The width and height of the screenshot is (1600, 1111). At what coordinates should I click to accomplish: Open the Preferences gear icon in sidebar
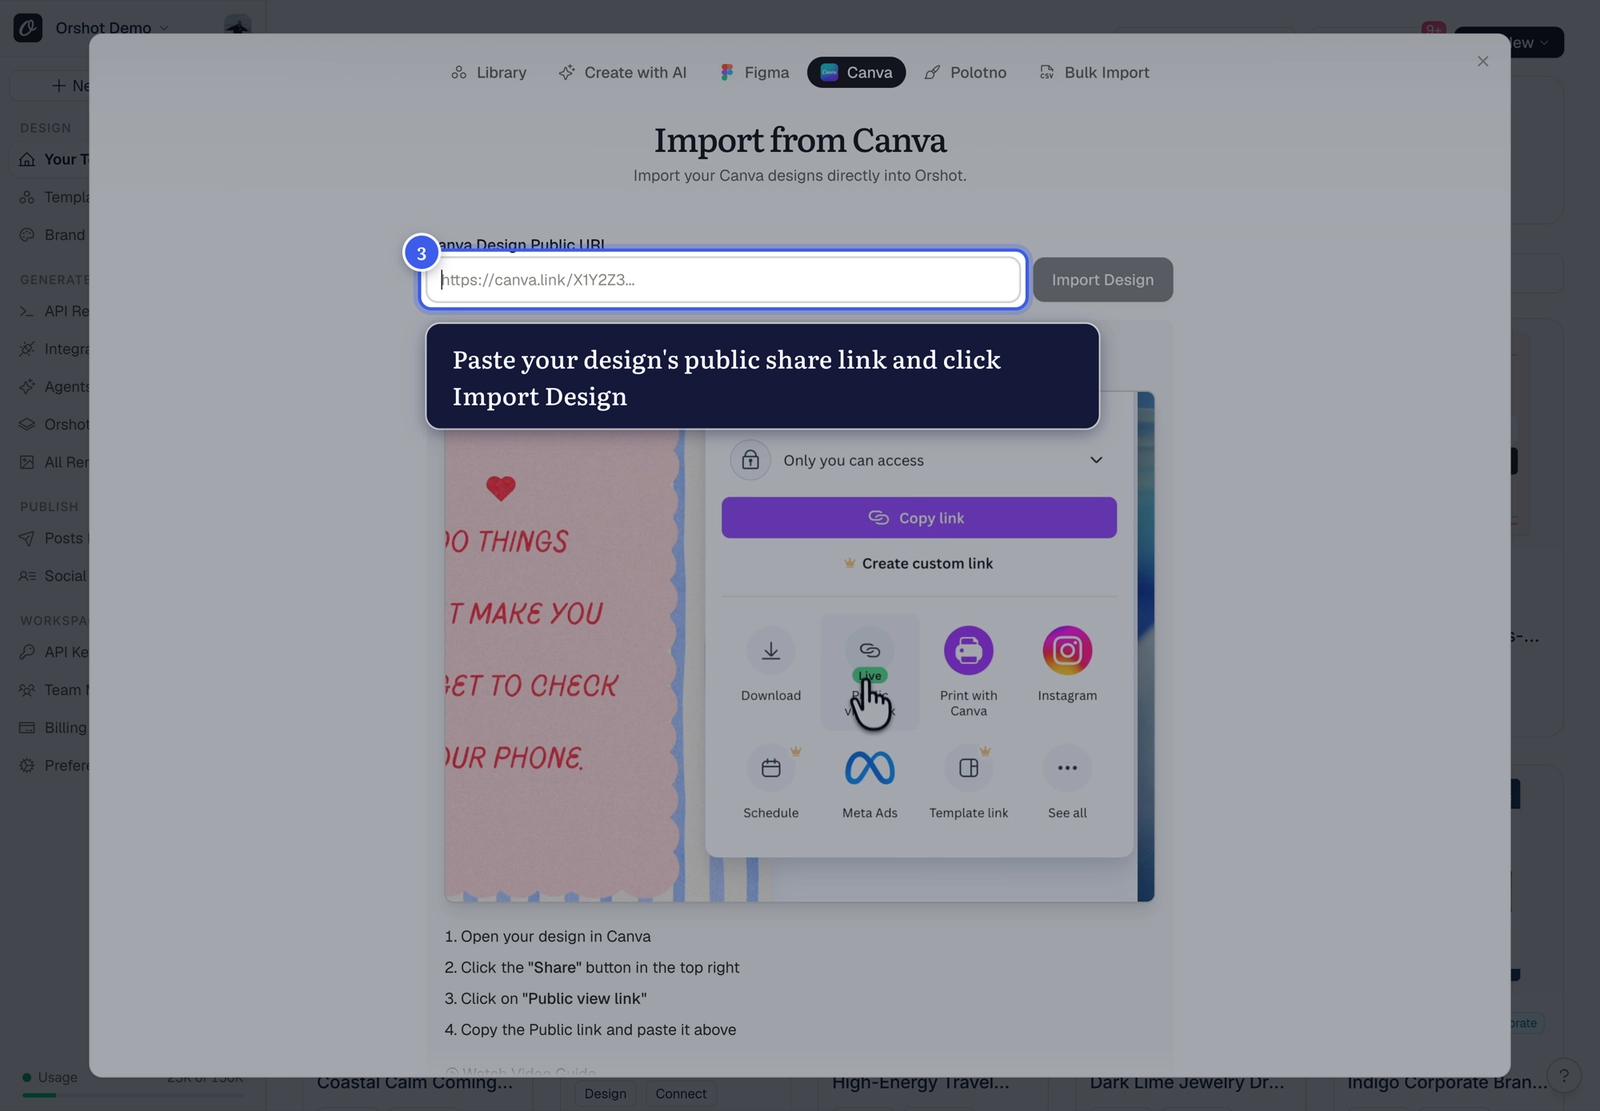pos(27,766)
